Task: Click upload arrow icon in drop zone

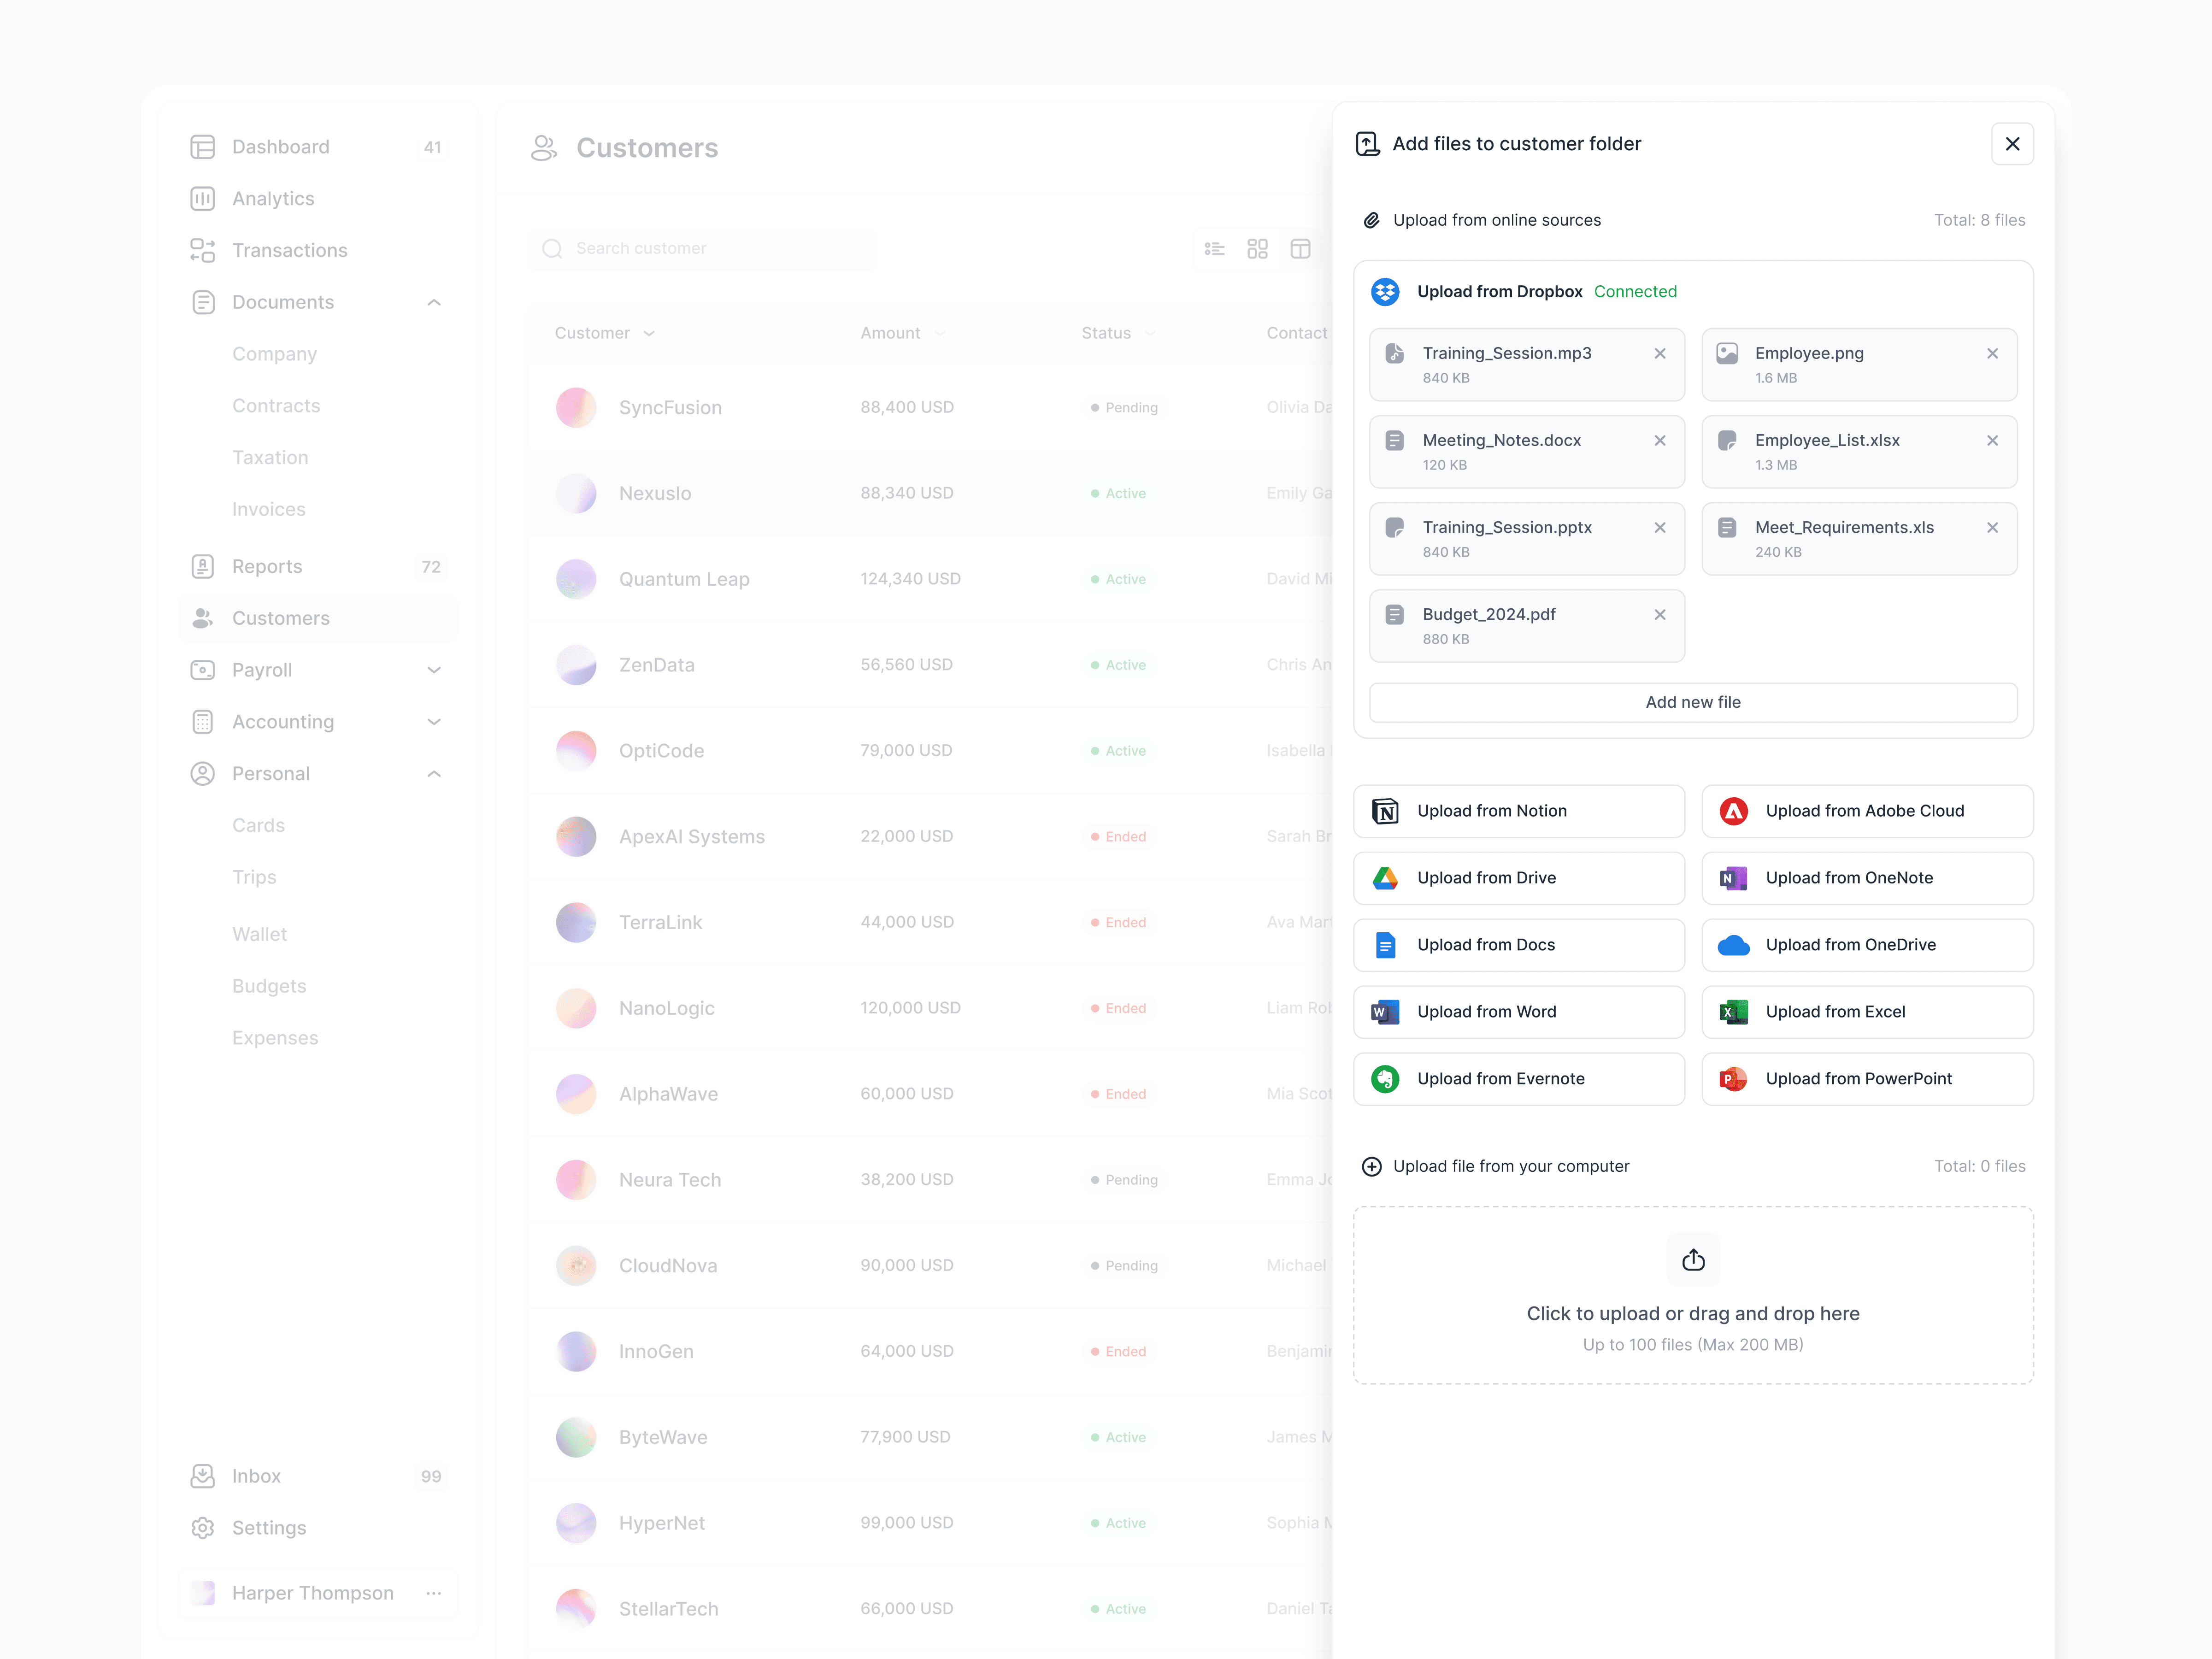Action: pyautogui.click(x=1693, y=1260)
